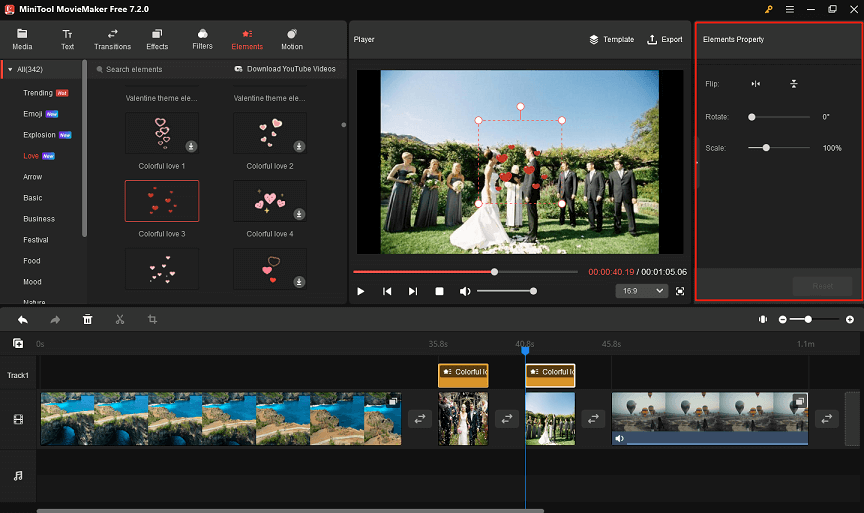Mute the player volume
This screenshot has width=864, height=513.
pos(465,291)
